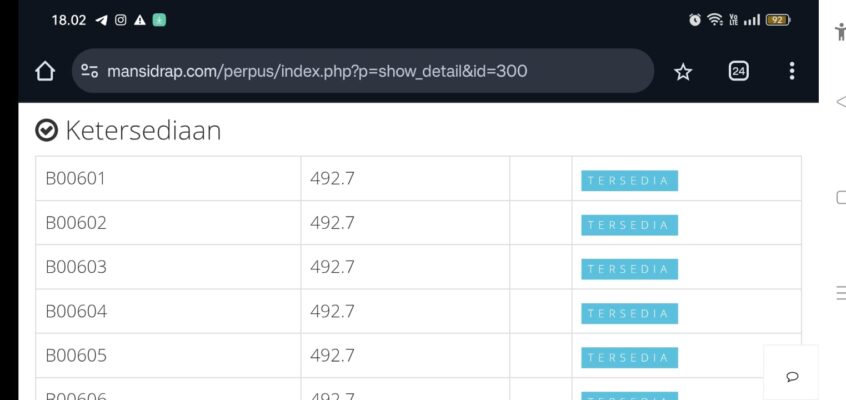Tap the 492.7 call number in row B00604

[x=333, y=312]
